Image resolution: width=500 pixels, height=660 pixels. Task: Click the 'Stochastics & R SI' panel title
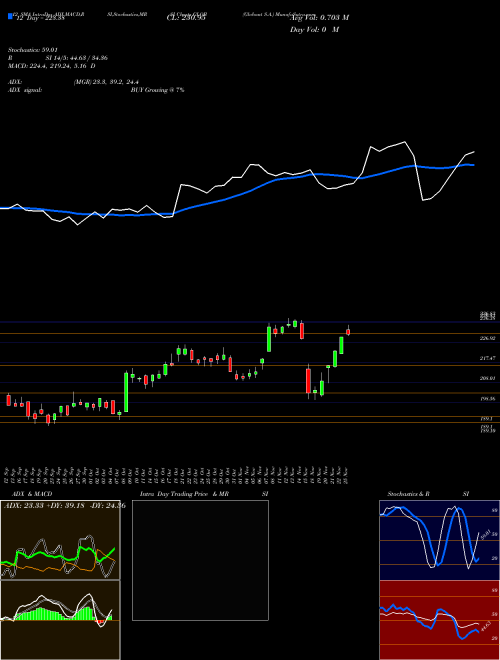pos(428,494)
